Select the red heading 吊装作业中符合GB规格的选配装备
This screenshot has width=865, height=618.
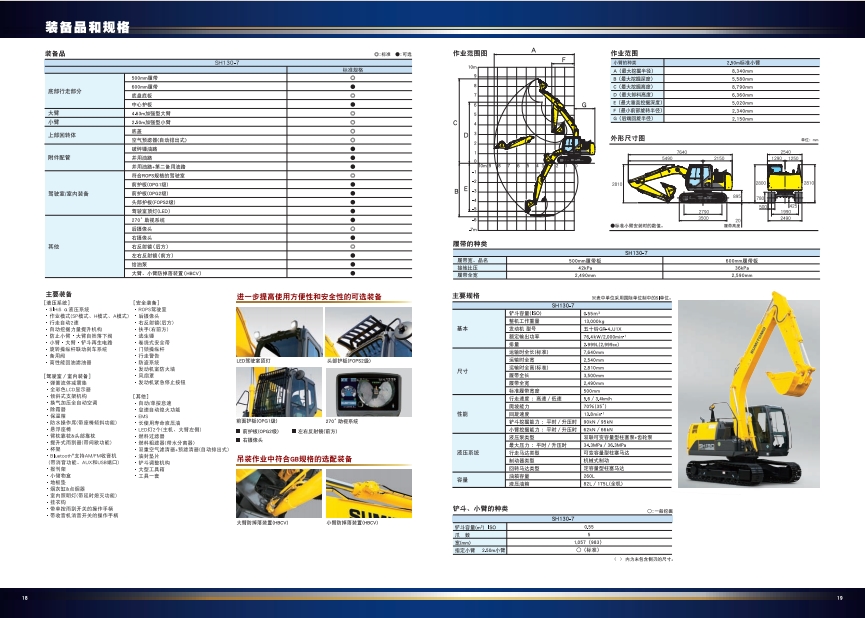click(x=294, y=459)
